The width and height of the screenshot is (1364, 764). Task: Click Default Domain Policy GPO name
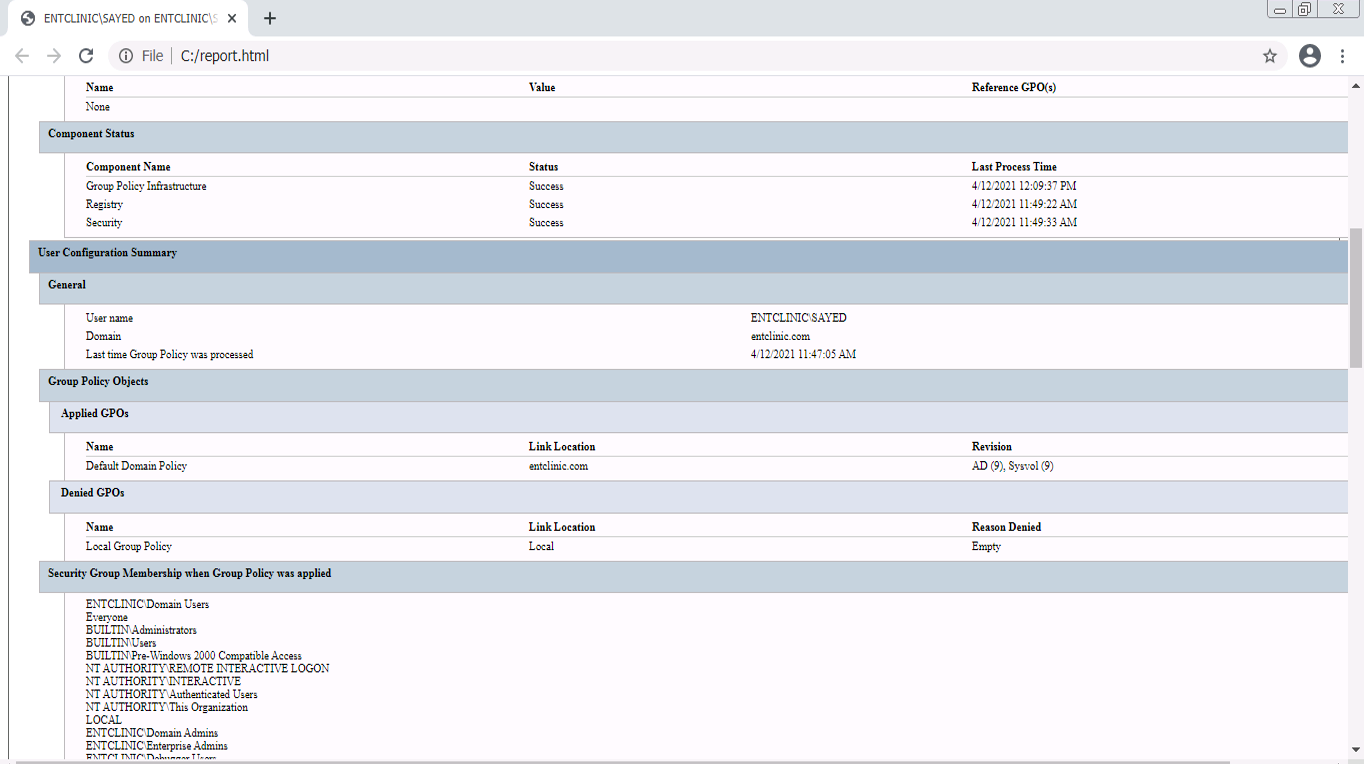[x=136, y=466]
